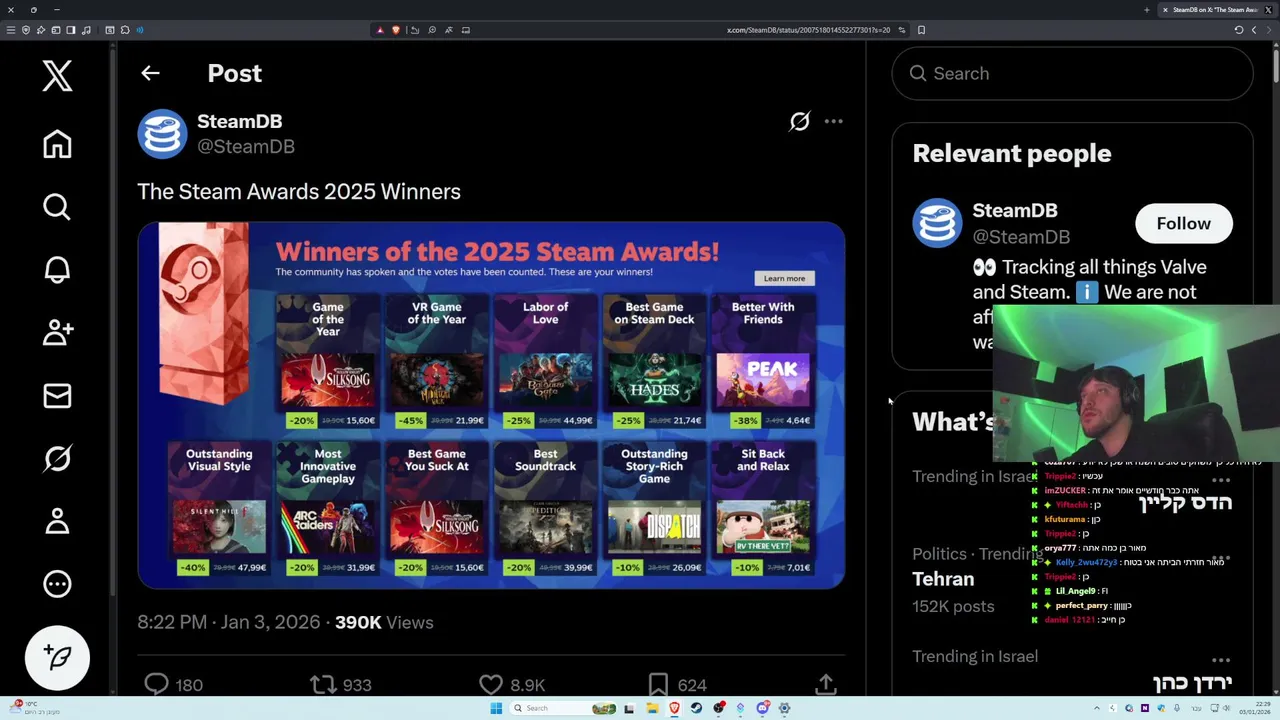Open Tehran trending topic
Image resolution: width=1280 pixels, height=720 pixels.
[943, 579]
